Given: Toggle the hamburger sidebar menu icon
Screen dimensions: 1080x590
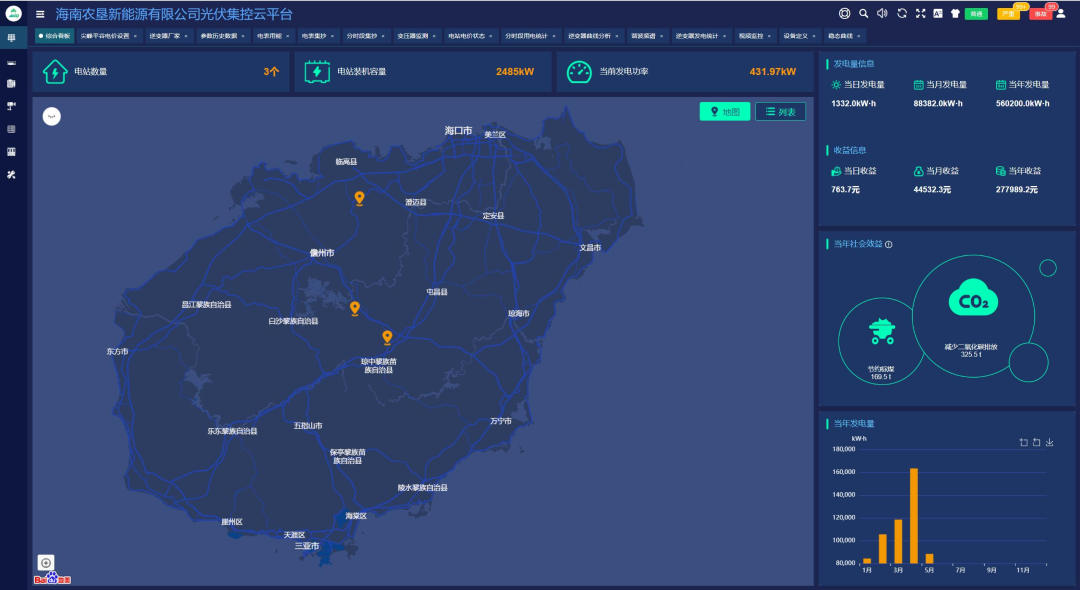Looking at the screenshot, I should tap(40, 14).
